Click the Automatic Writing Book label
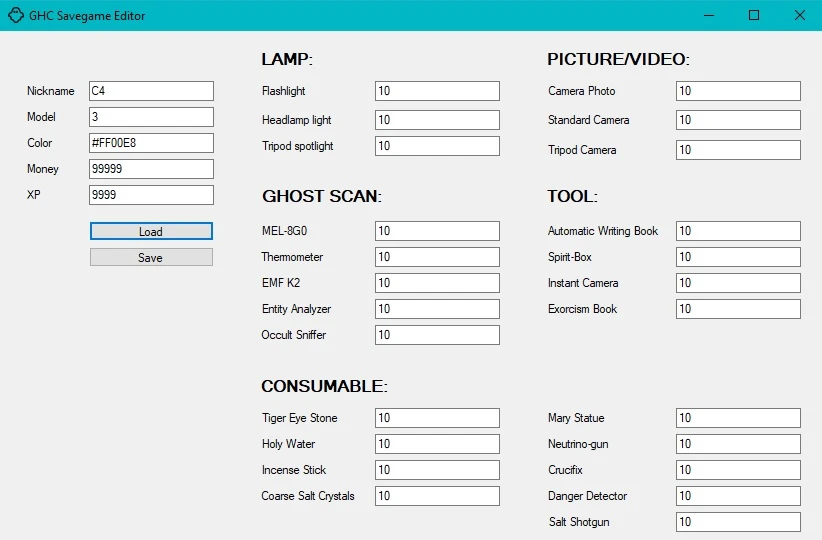Viewport: 822px width, 540px height. click(x=603, y=231)
